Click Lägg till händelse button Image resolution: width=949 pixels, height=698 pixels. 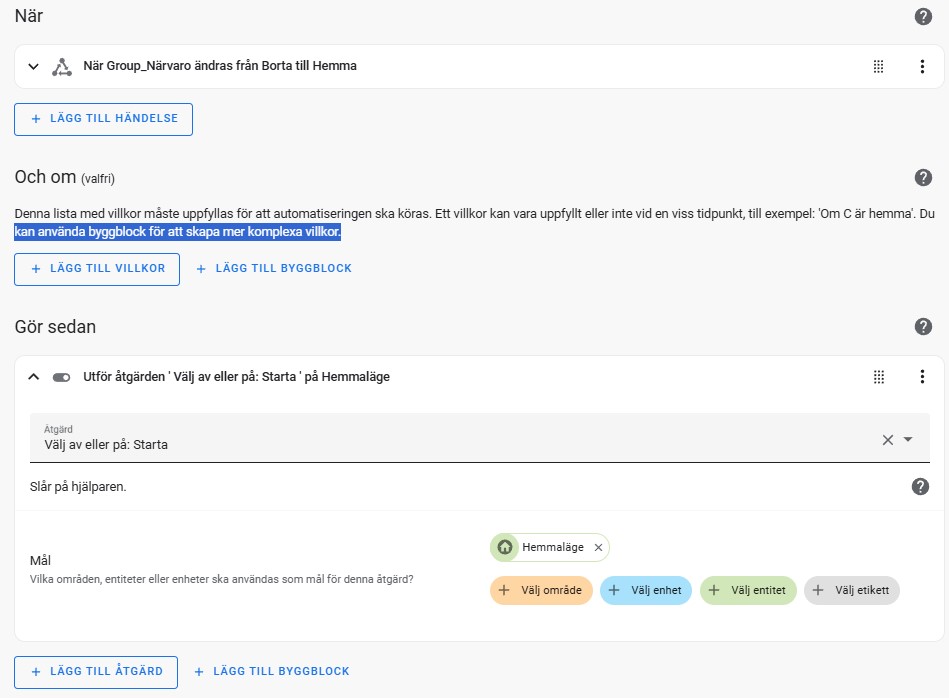(103, 119)
